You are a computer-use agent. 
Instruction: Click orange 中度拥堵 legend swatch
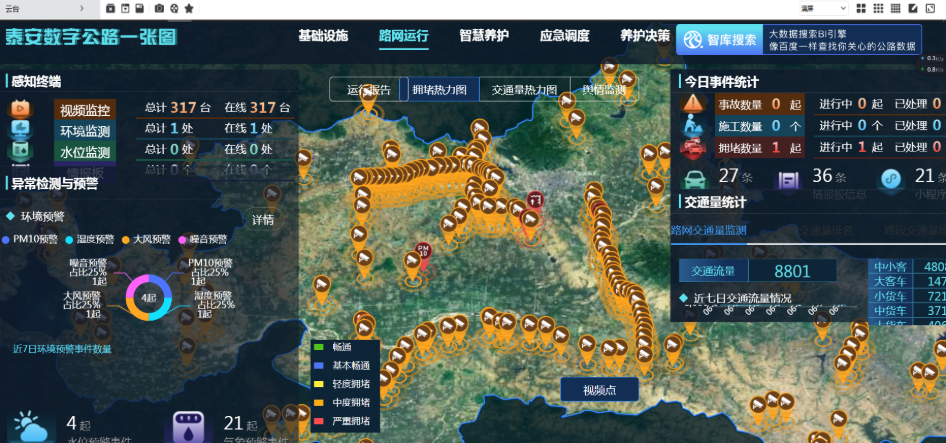tap(320, 402)
